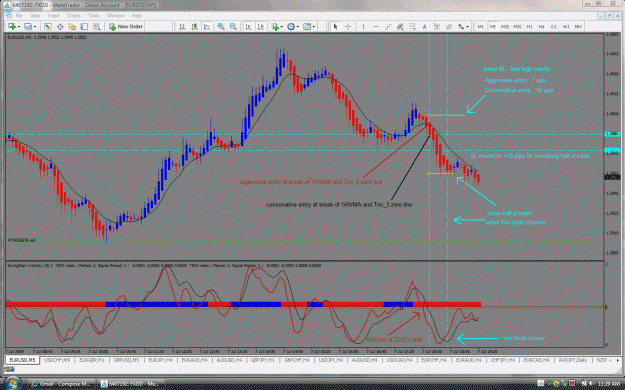
Task: Expand the arrows tool dropdown arrow
Action: pyautogui.click(x=468, y=27)
